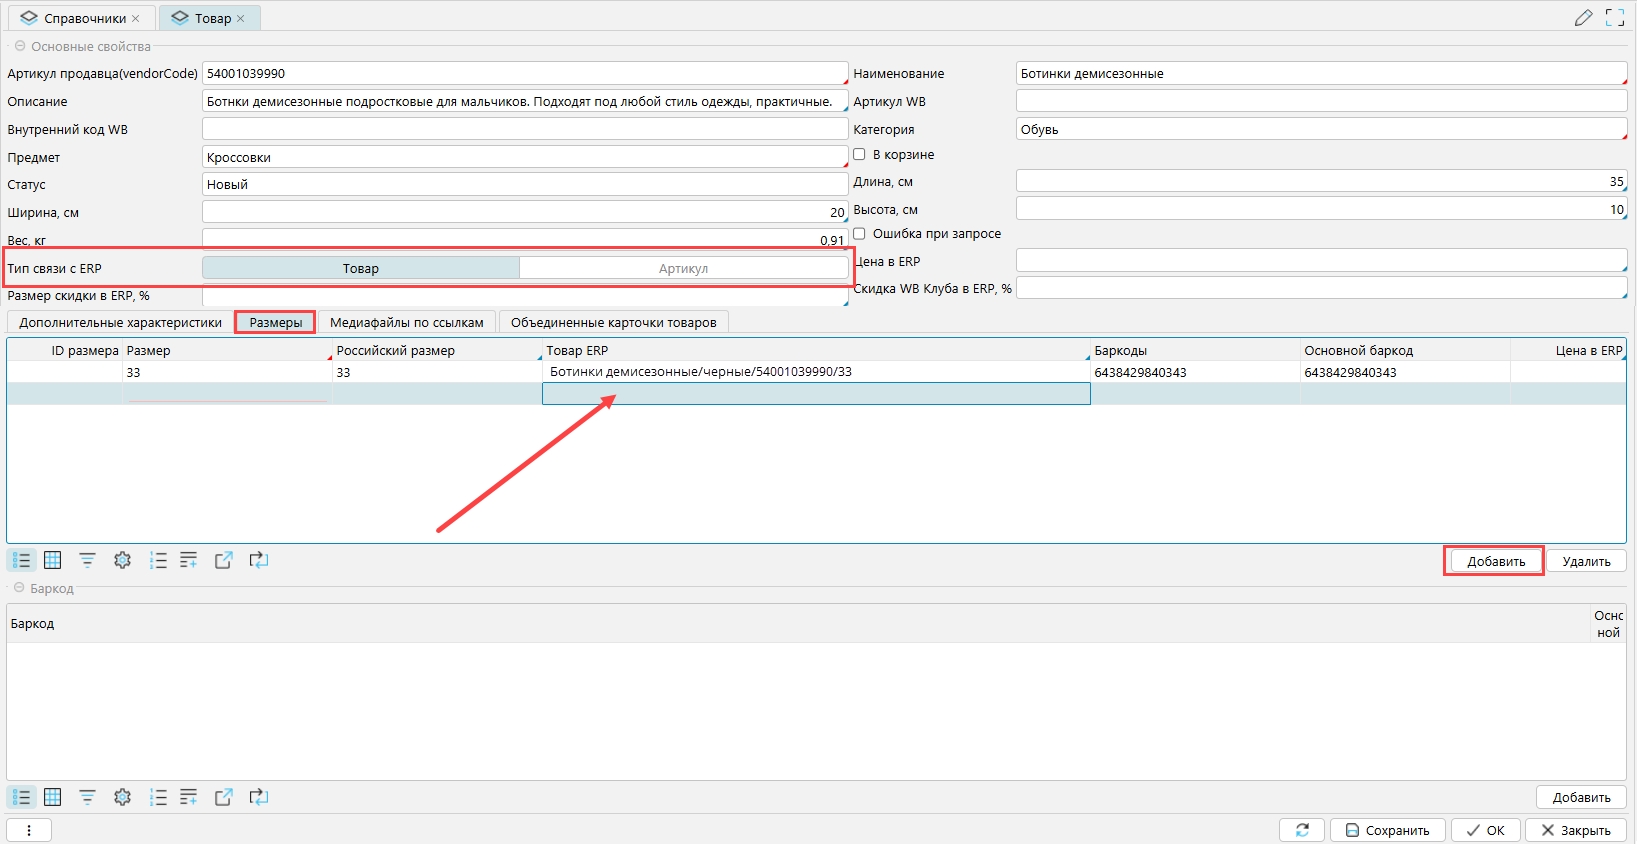Switch to the Товар tab
This screenshot has width=1637, height=844.
pos(210,18)
